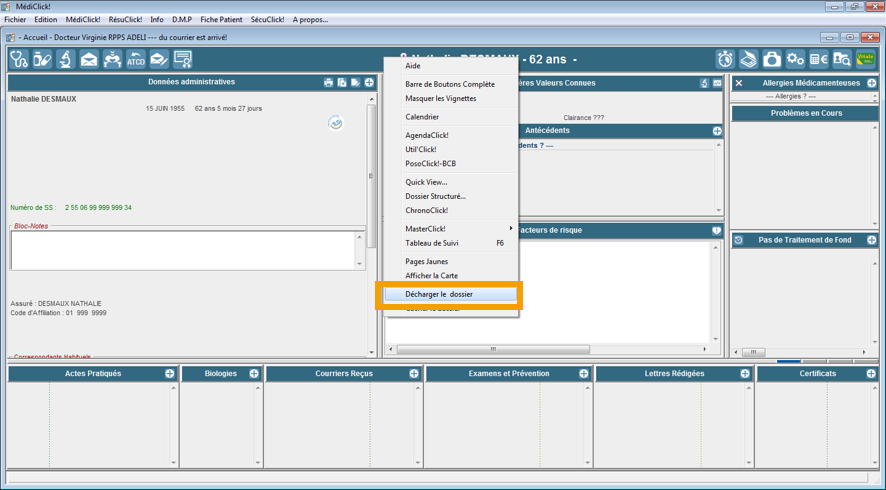Open the Fiche Patient menu

pos(221,19)
